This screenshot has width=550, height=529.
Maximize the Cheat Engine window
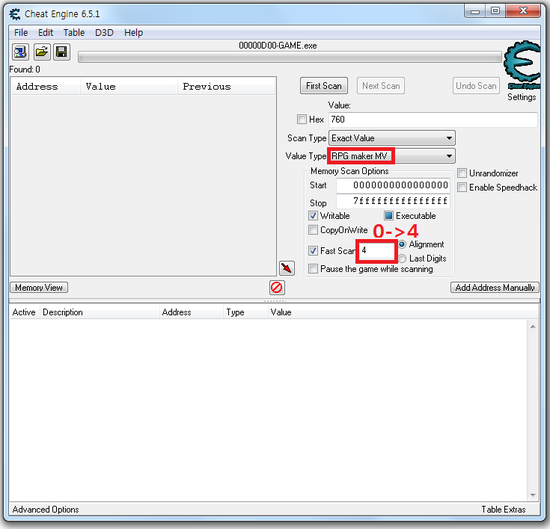[x=495, y=11]
